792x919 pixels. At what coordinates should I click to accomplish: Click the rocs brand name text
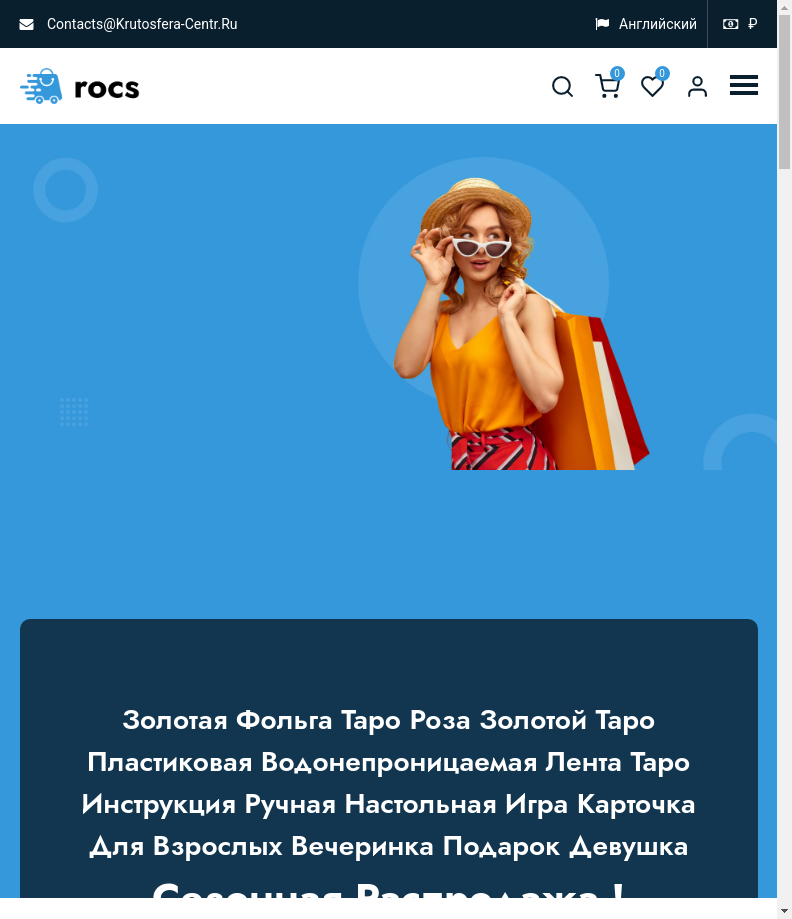click(x=107, y=89)
